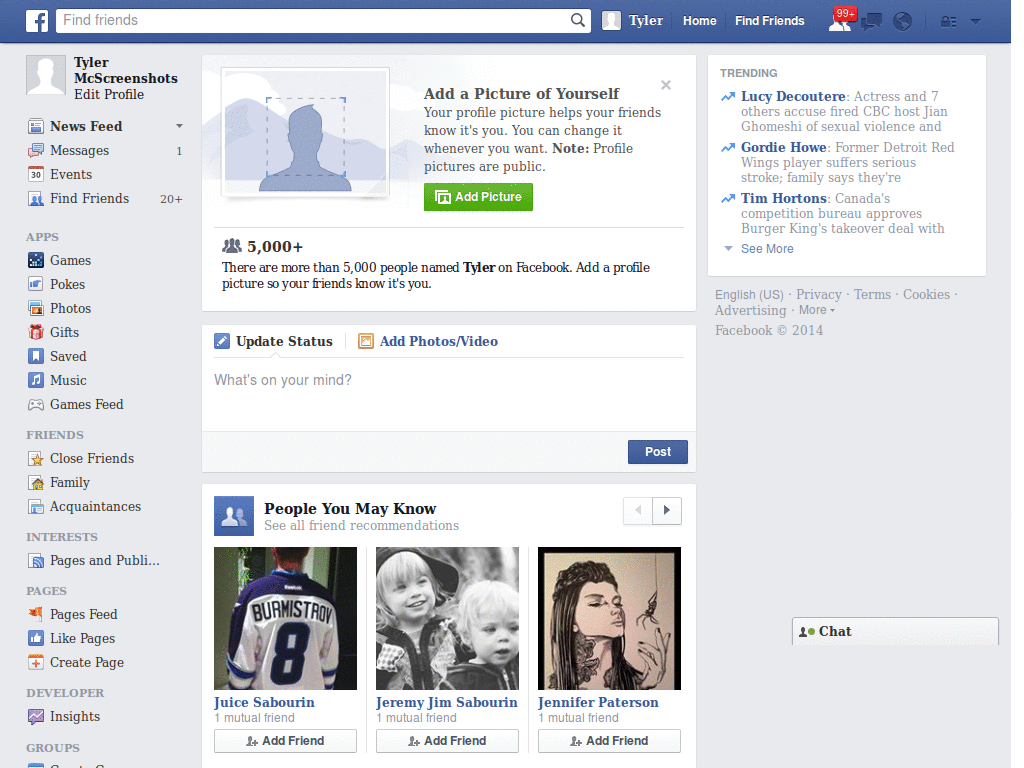Open the Privacy footer link
Screen dimensions: 1024x768
coord(818,295)
